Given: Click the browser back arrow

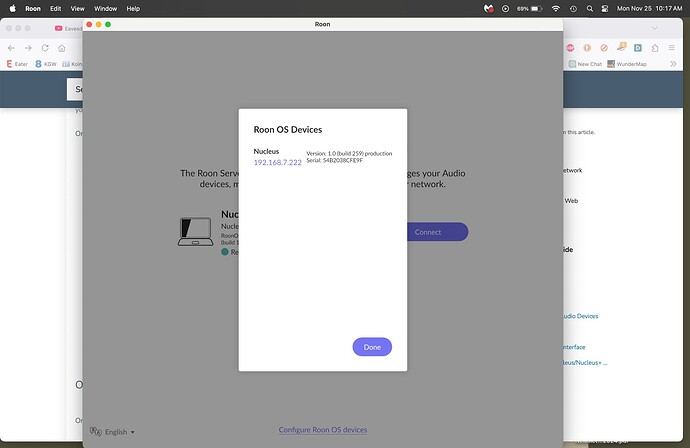Looking at the screenshot, I should click(x=11, y=48).
